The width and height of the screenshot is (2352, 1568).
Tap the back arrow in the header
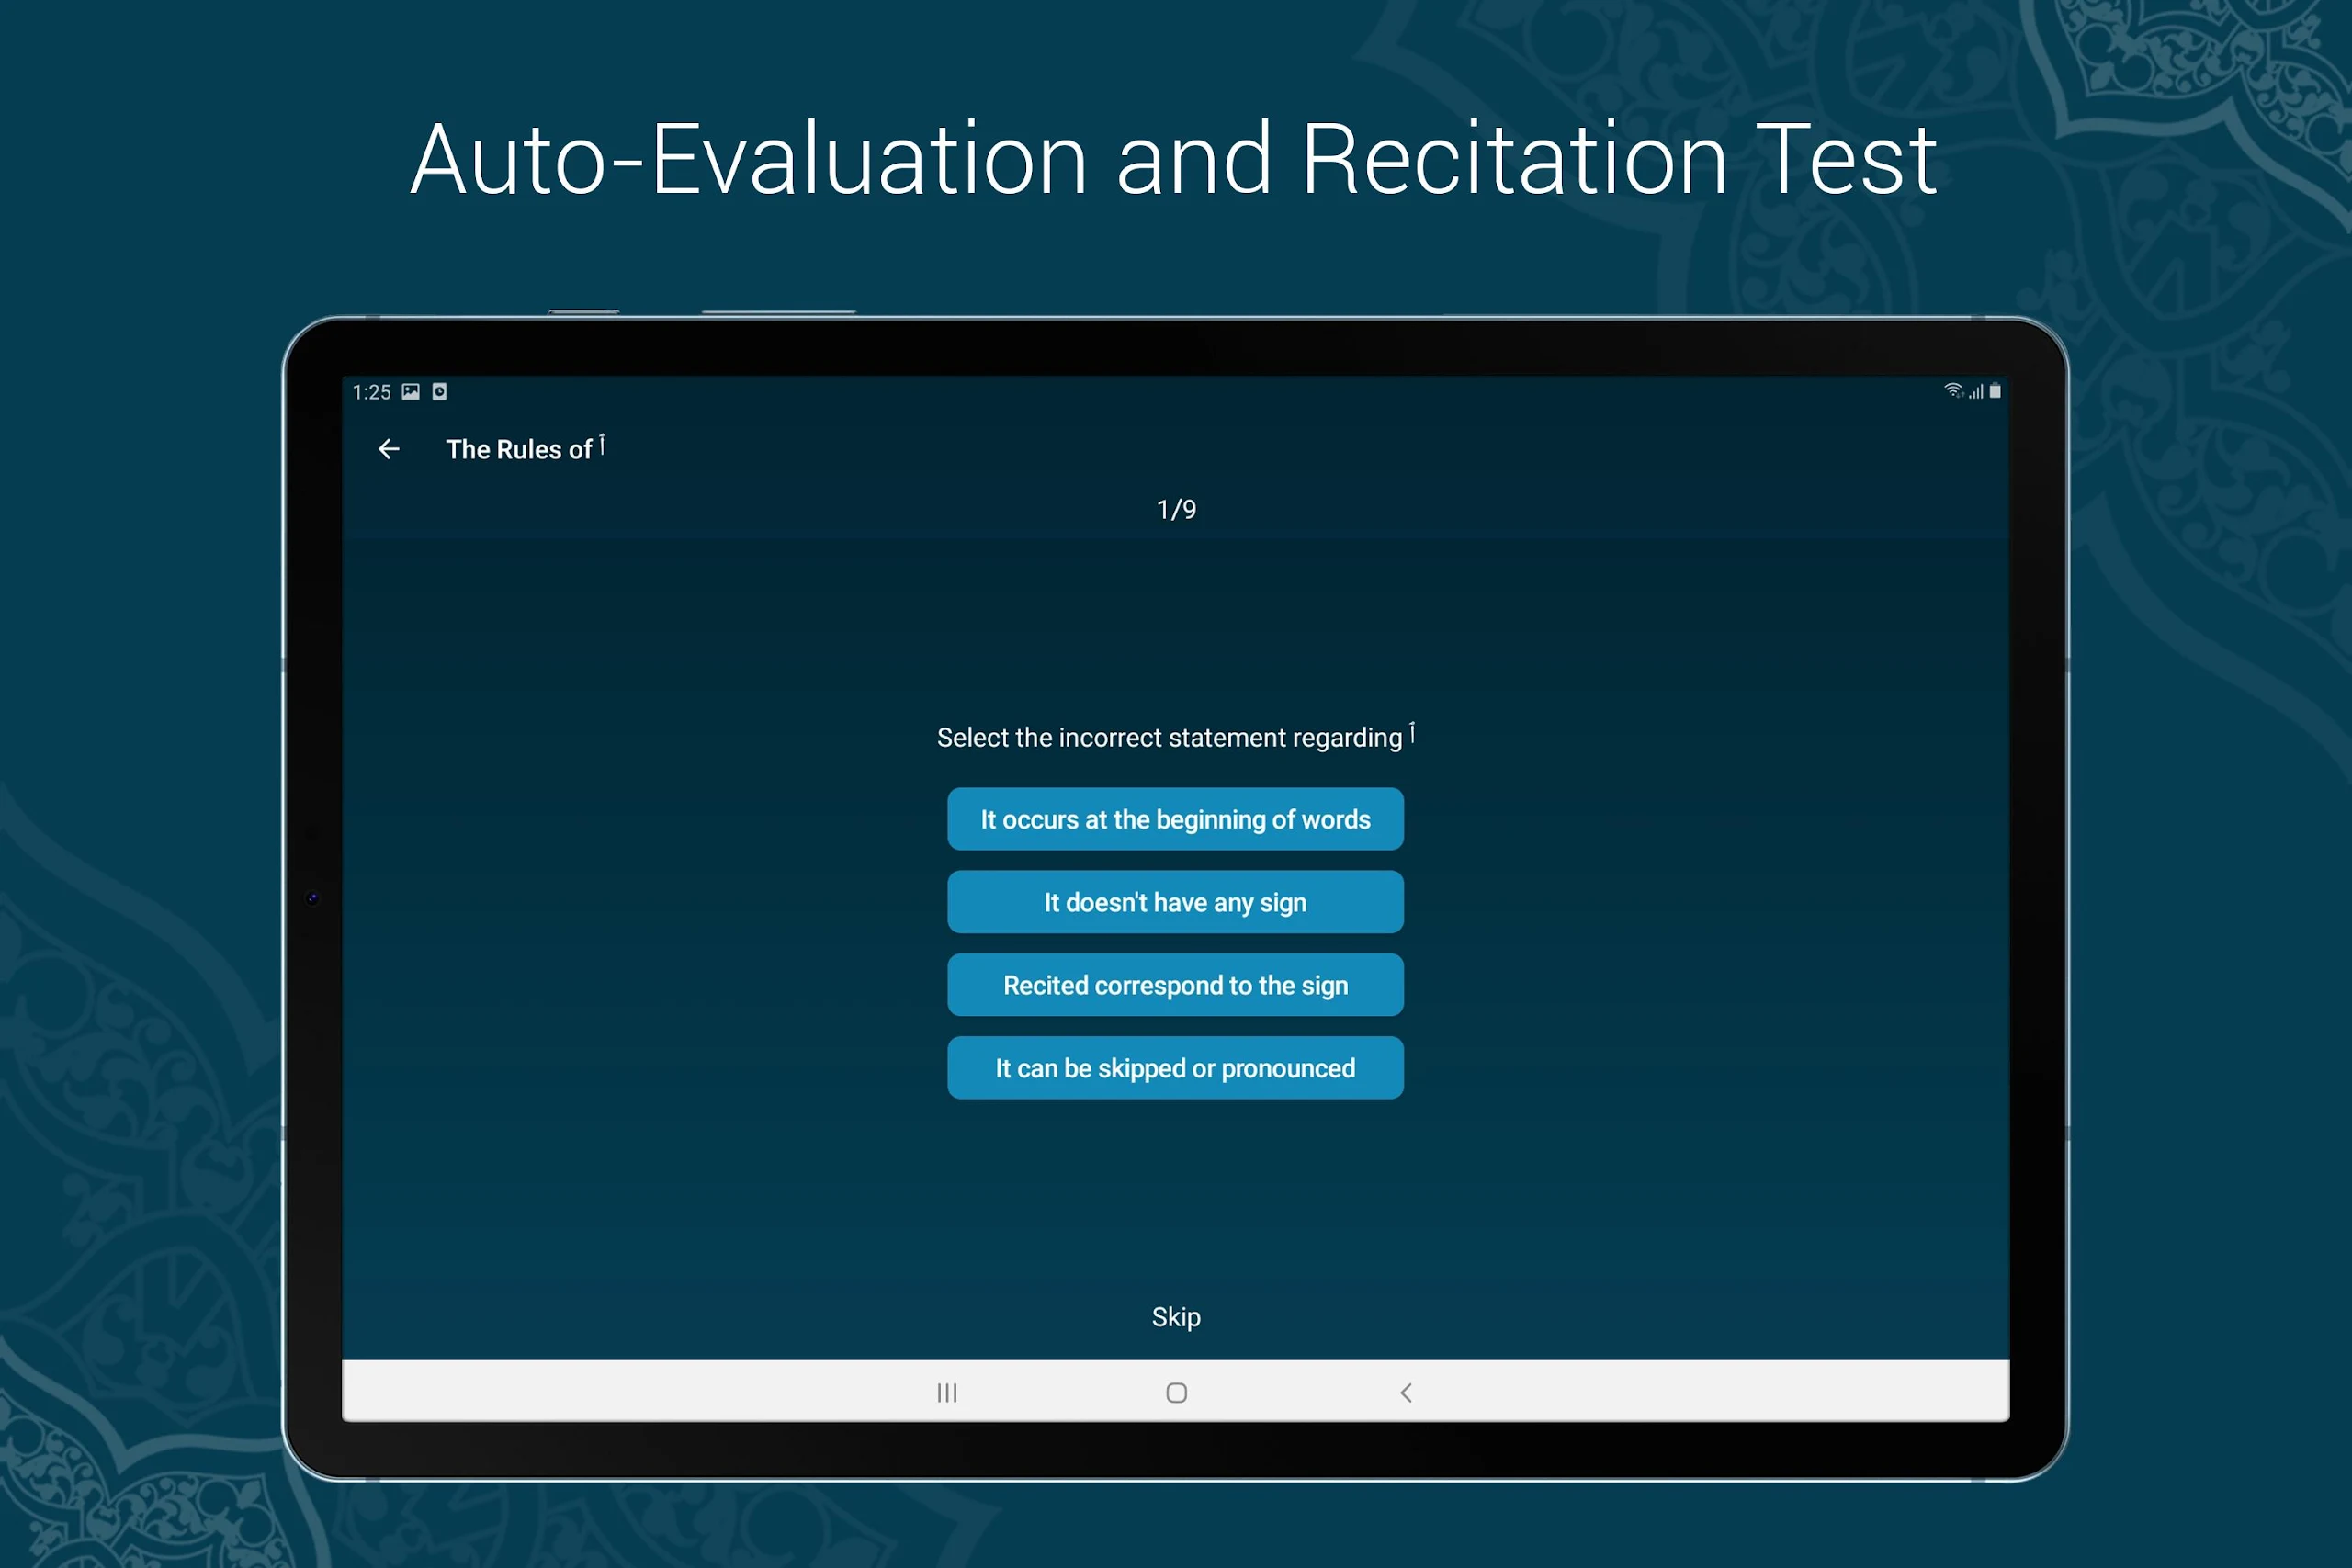pyautogui.click(x=389, y=450)
